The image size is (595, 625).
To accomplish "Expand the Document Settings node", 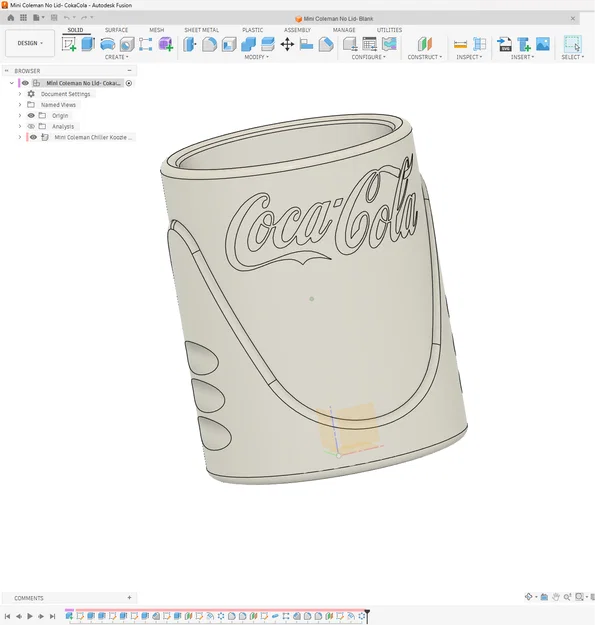I will coord(20,94).
